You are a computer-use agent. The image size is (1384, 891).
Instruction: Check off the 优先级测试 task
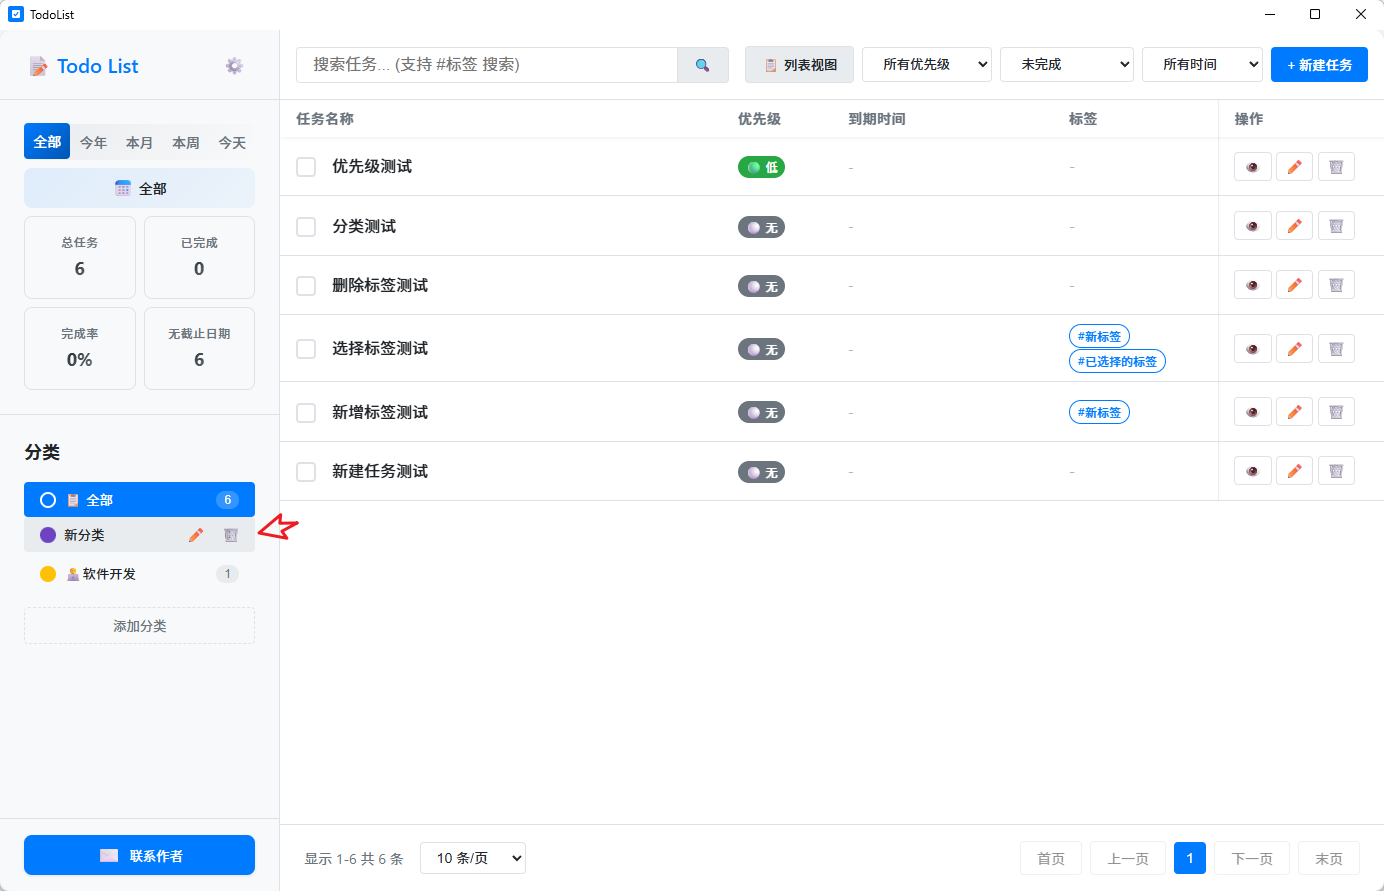[x=306, y=167]
